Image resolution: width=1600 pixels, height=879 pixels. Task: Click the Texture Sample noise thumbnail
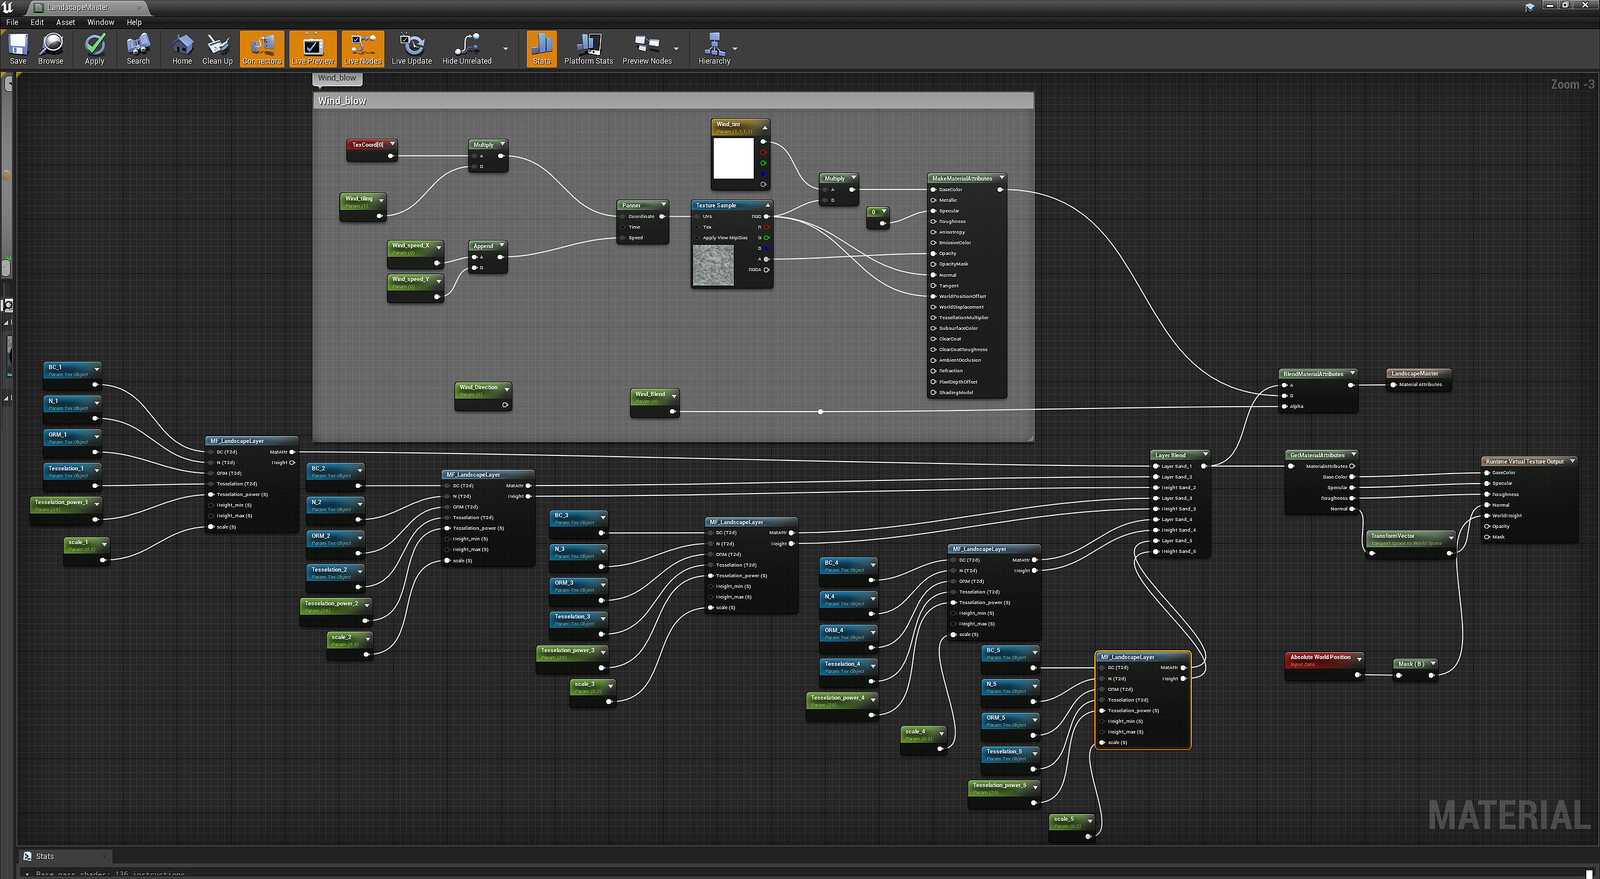coord(713,265)
